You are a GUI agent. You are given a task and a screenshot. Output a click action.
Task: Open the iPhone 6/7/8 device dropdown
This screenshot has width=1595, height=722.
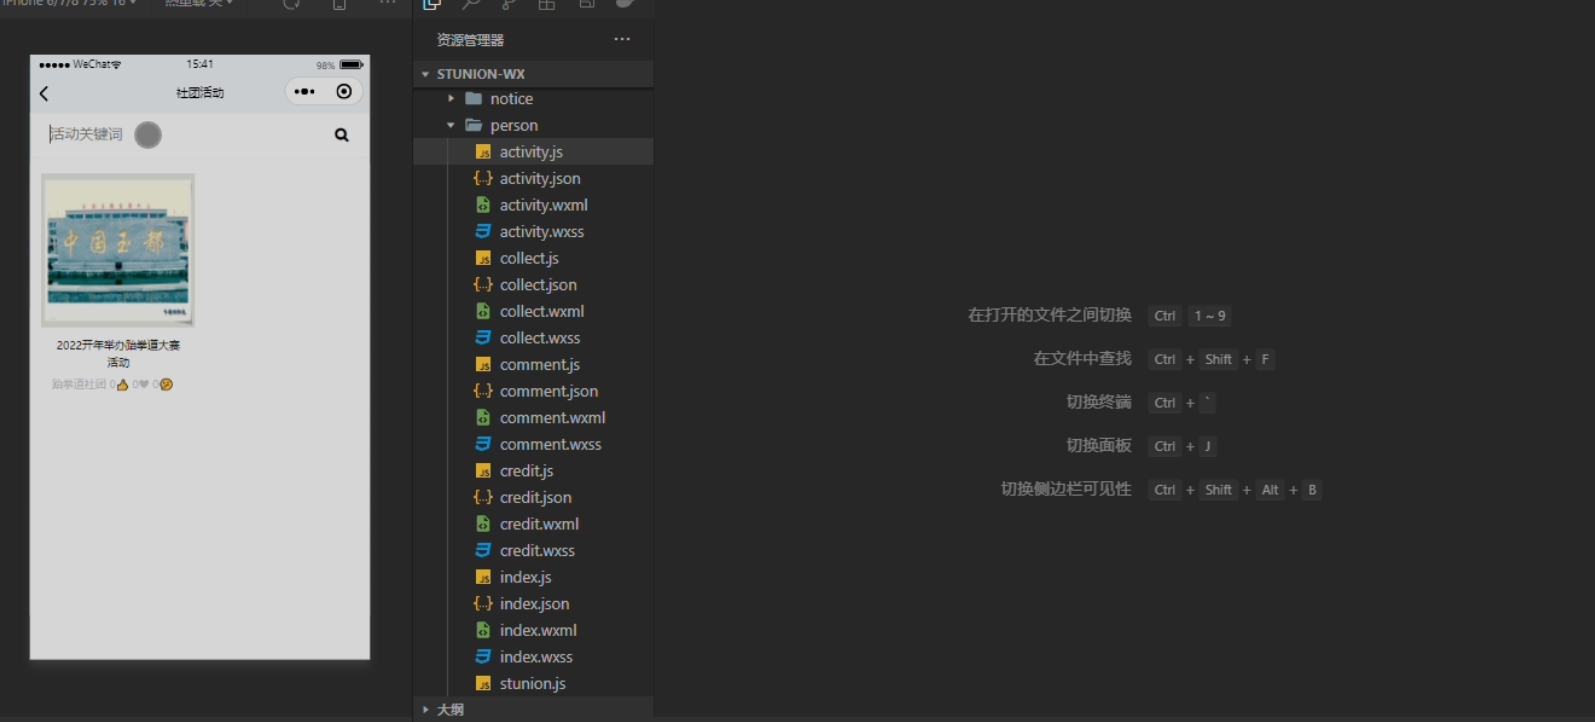(70, 3)
